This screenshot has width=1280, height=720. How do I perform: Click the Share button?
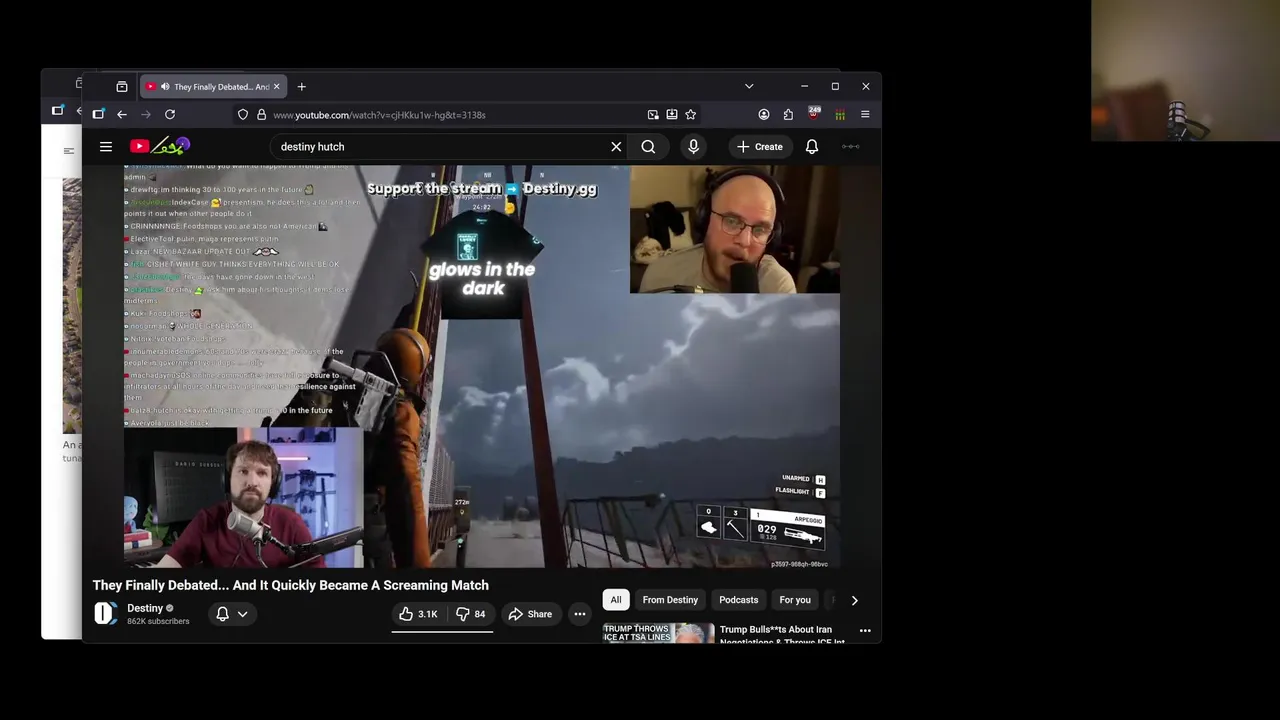click(530, 614)
